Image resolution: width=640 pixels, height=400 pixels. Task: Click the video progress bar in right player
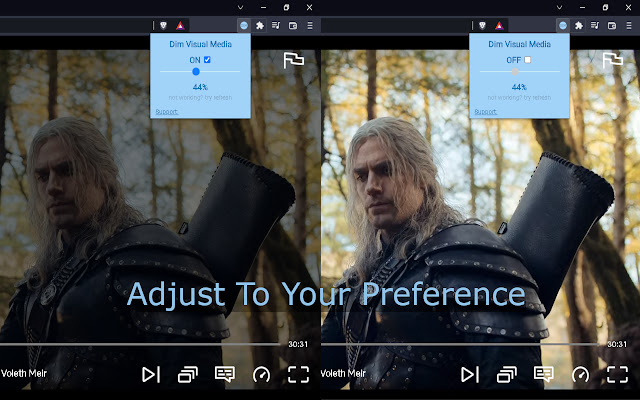[x=460, y=344]
